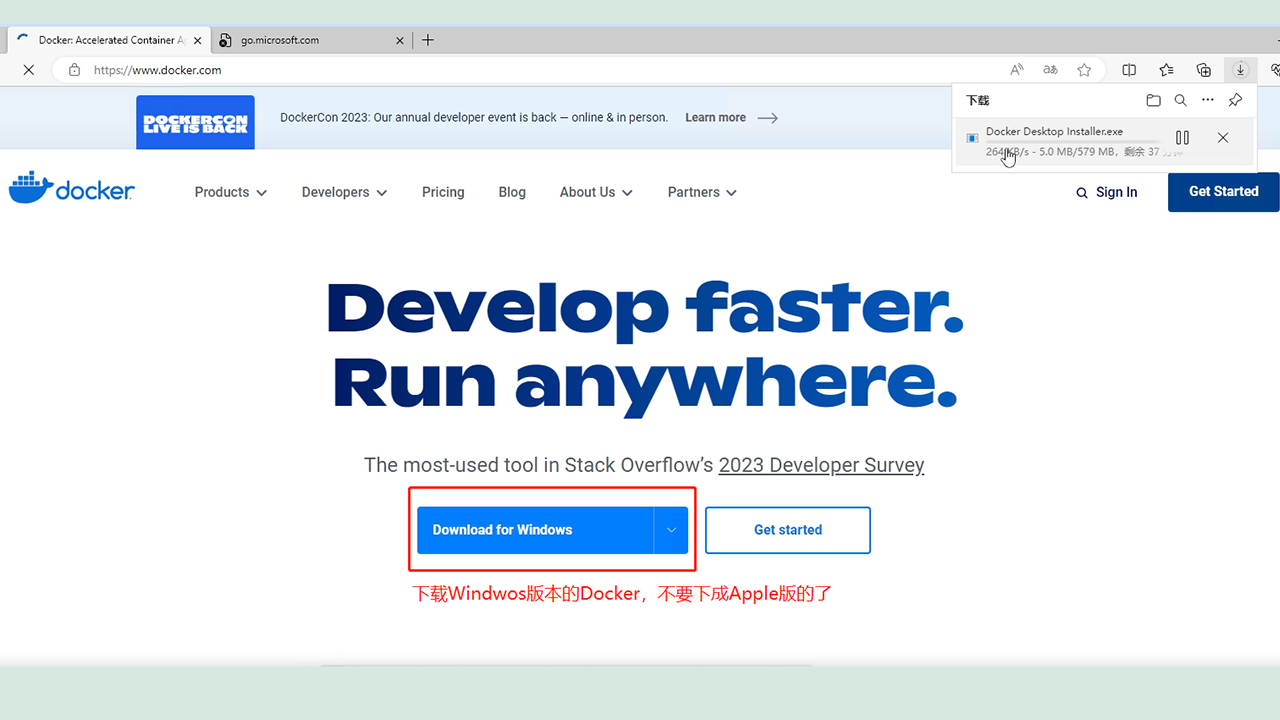Viewport: 1280px width, 720px height.
Task: Click the DockerCon 2023 announcement text
Action: click(474, 118)
